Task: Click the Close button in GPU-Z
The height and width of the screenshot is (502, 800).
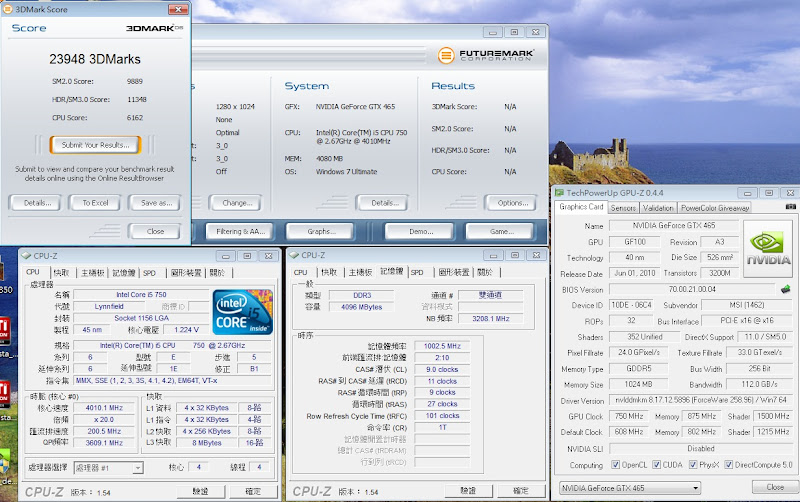Action: 775,487
